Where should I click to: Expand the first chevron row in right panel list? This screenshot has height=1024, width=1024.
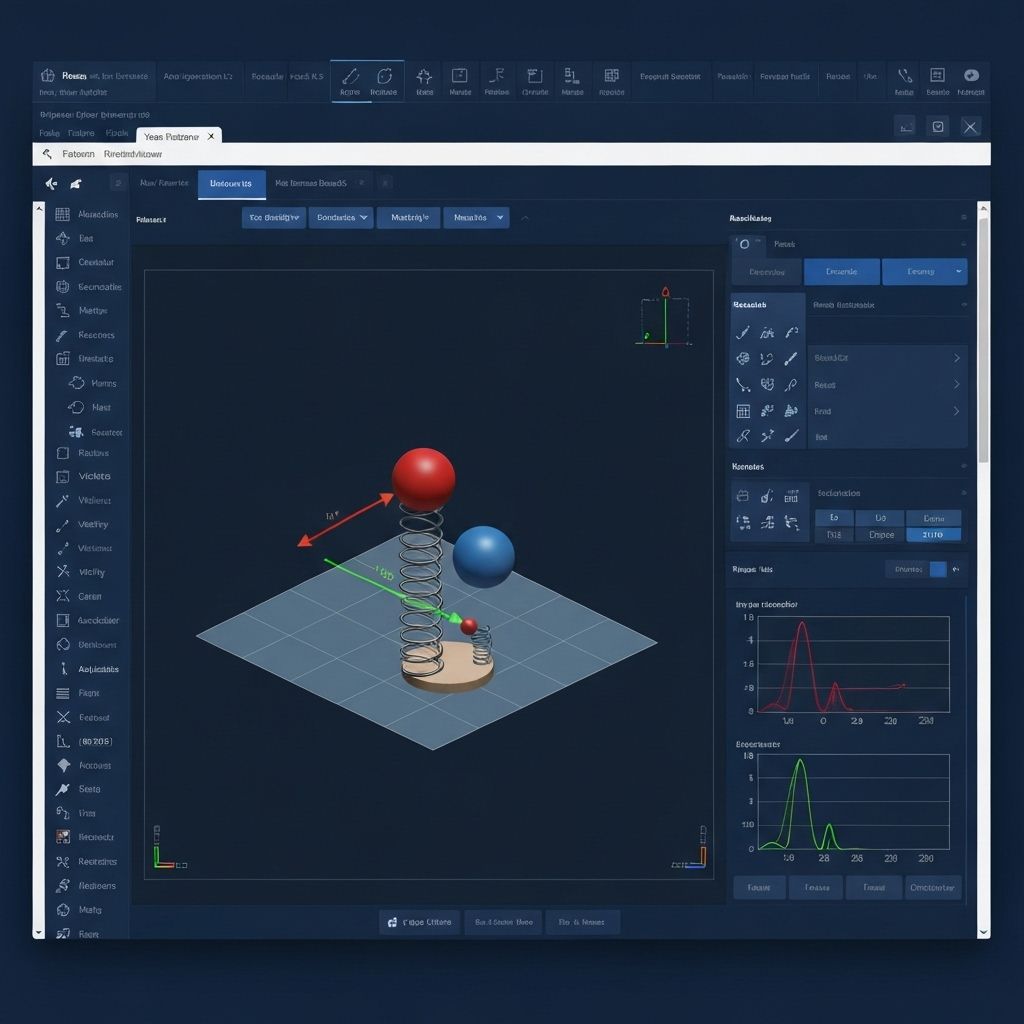(x=956, y=358)
